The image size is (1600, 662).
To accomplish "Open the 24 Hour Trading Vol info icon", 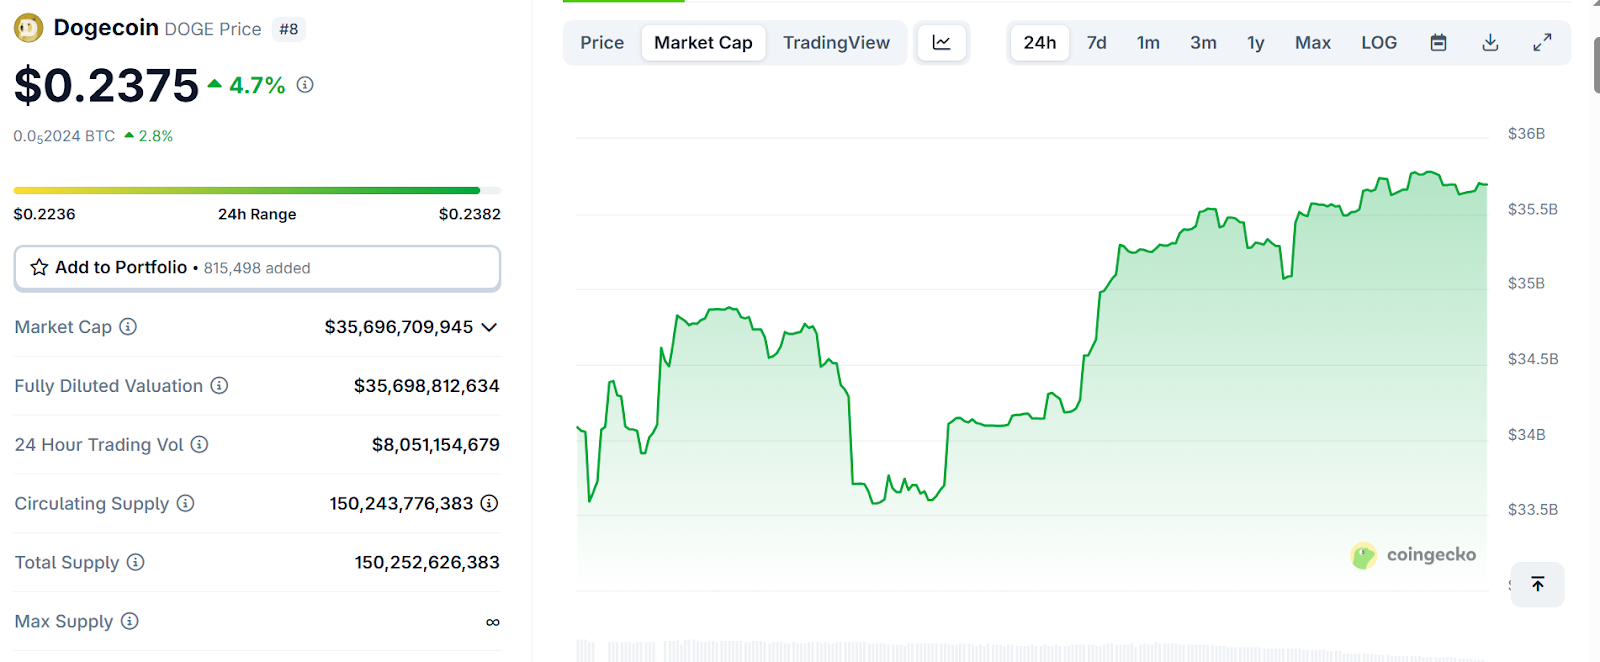I will 199,444.
